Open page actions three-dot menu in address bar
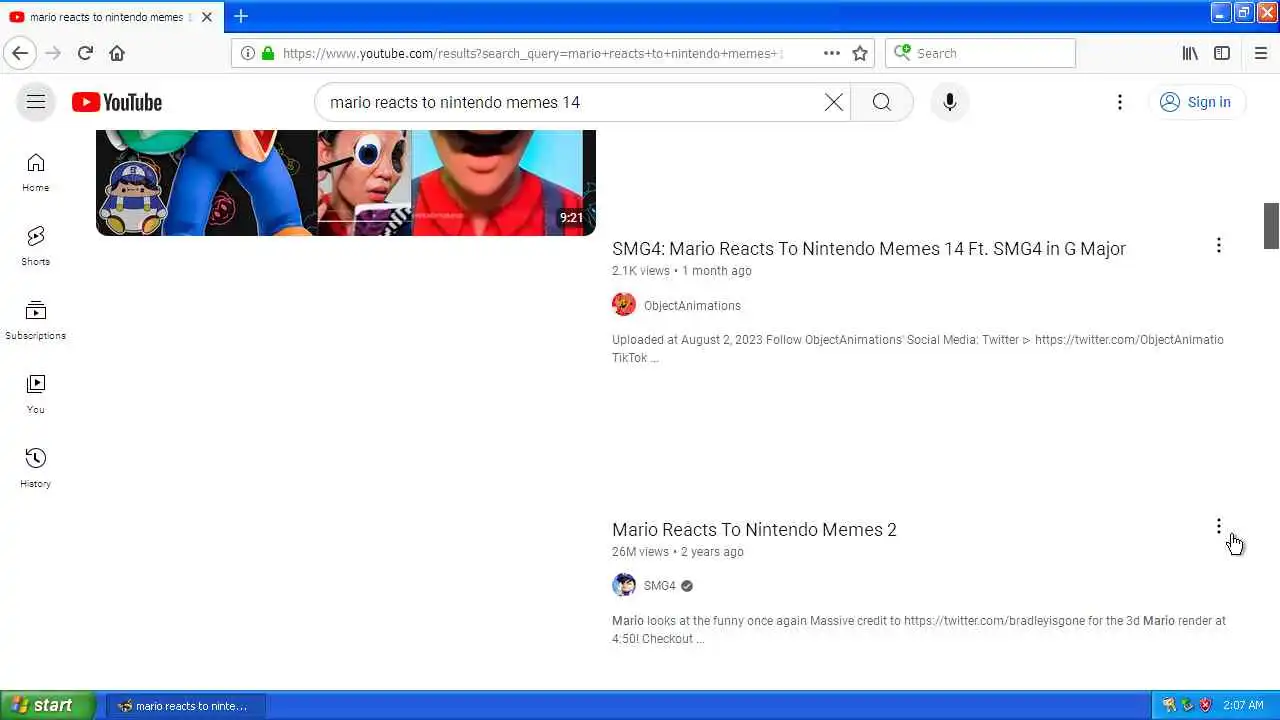 (832, 53)
